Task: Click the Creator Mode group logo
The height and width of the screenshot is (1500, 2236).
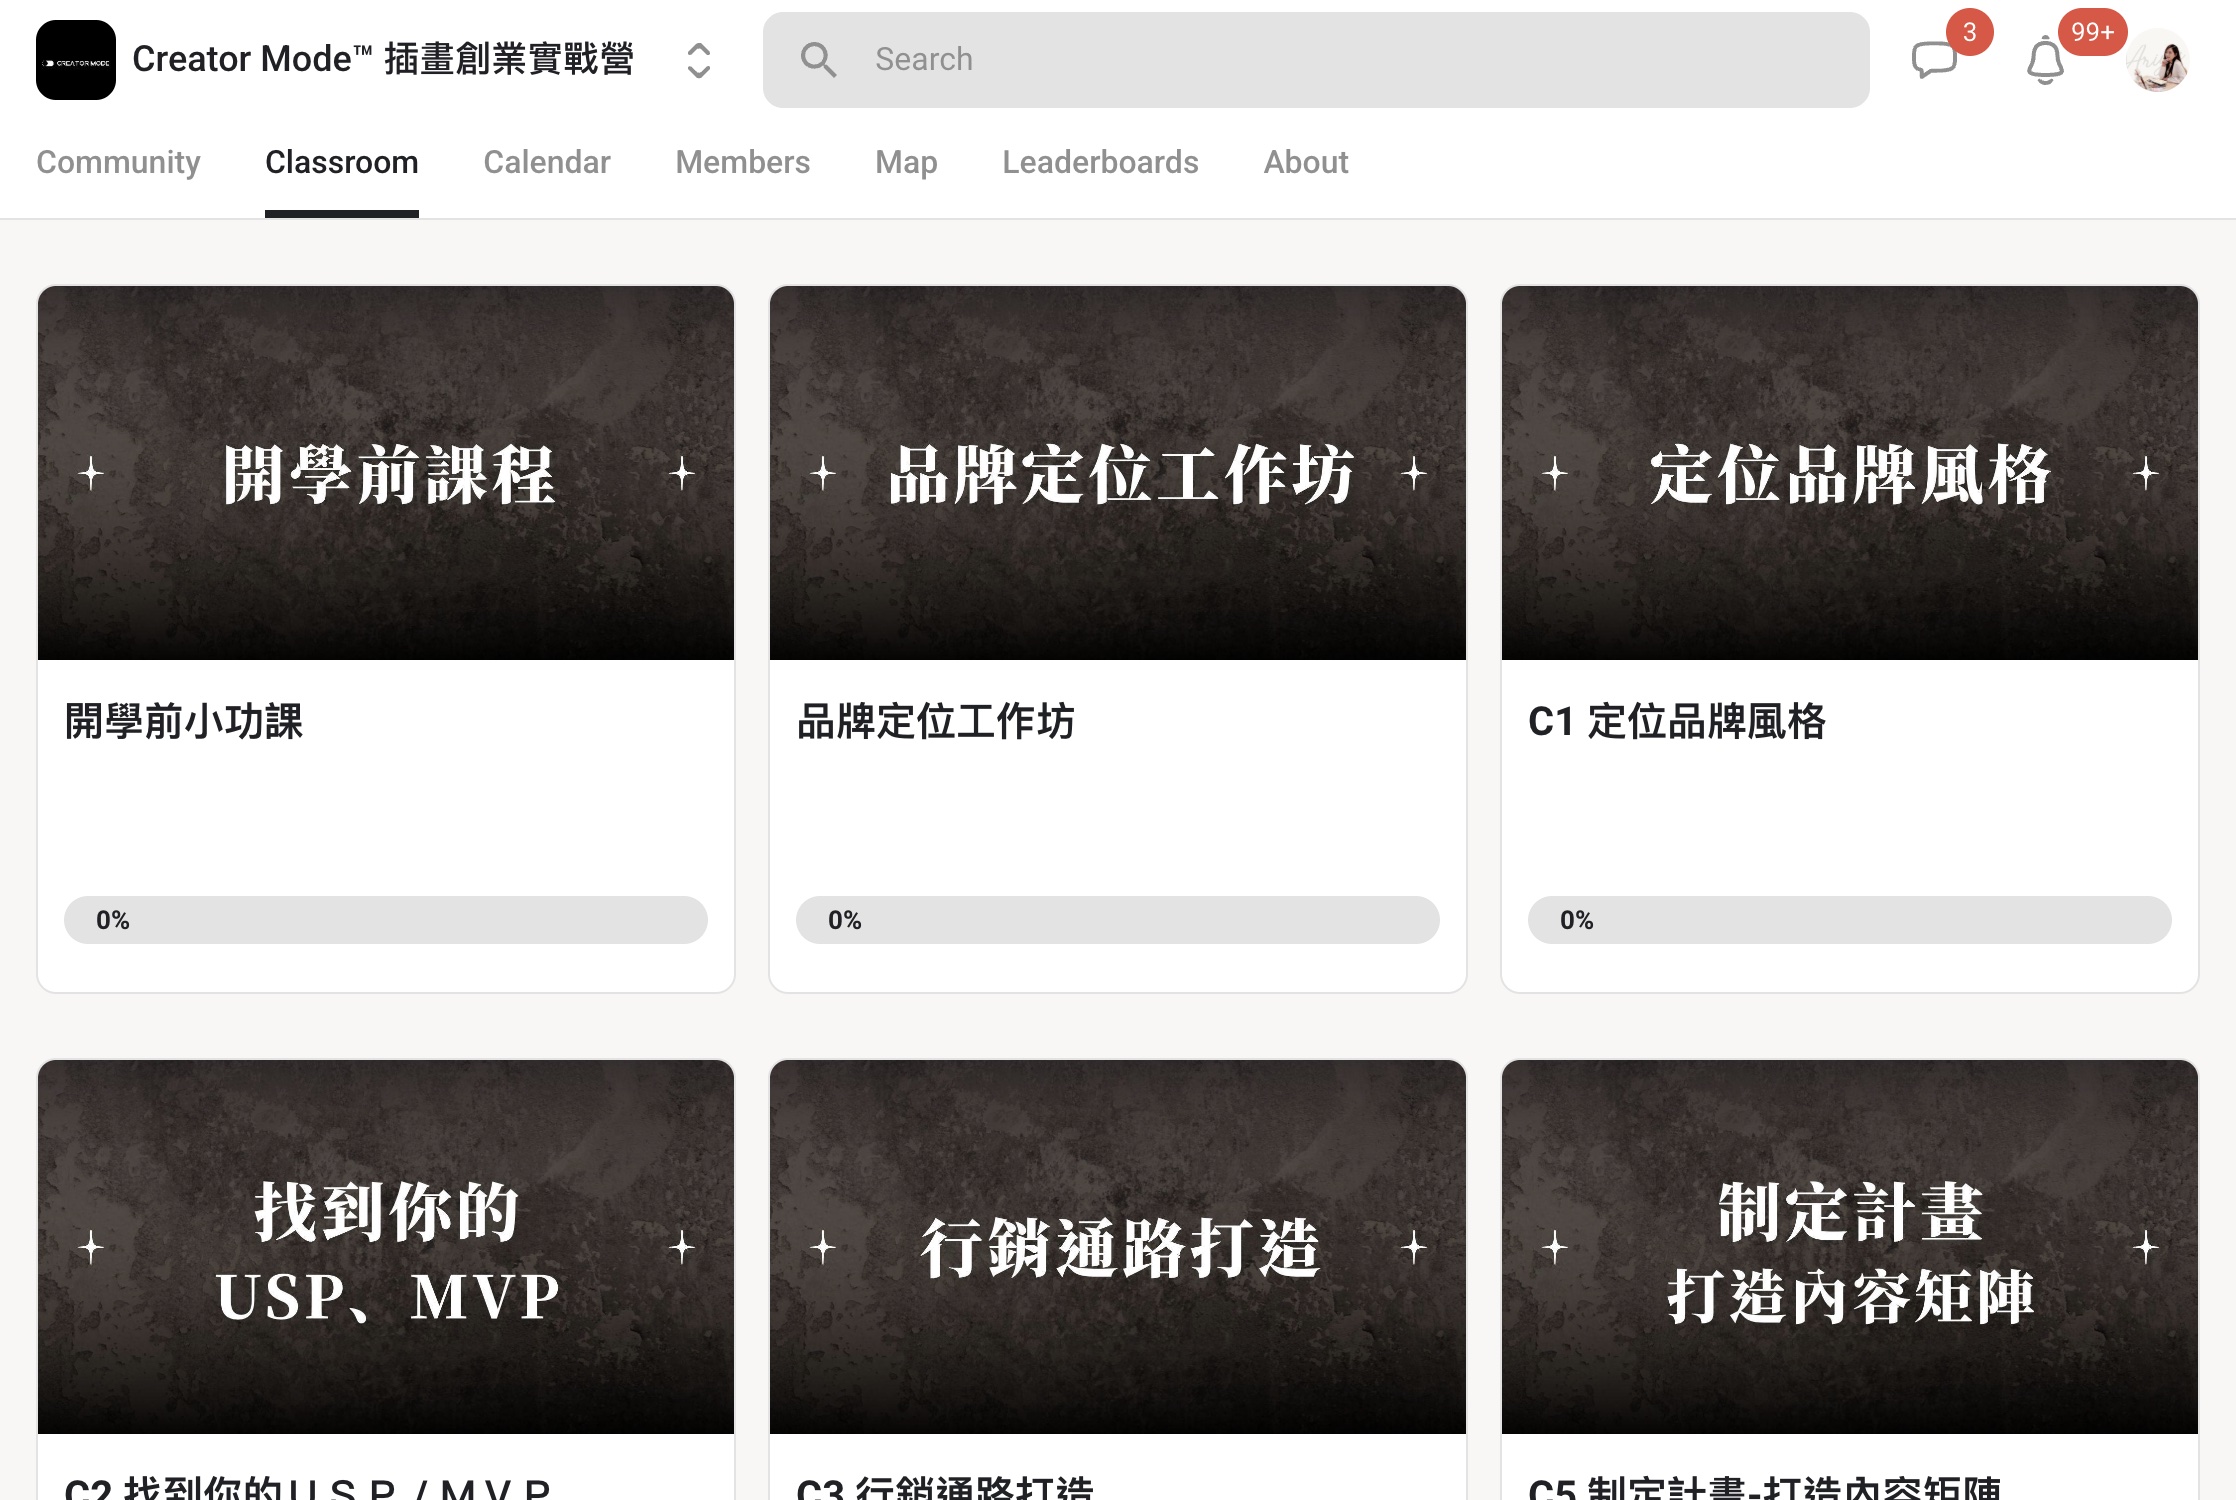Action: click(76, 60)
